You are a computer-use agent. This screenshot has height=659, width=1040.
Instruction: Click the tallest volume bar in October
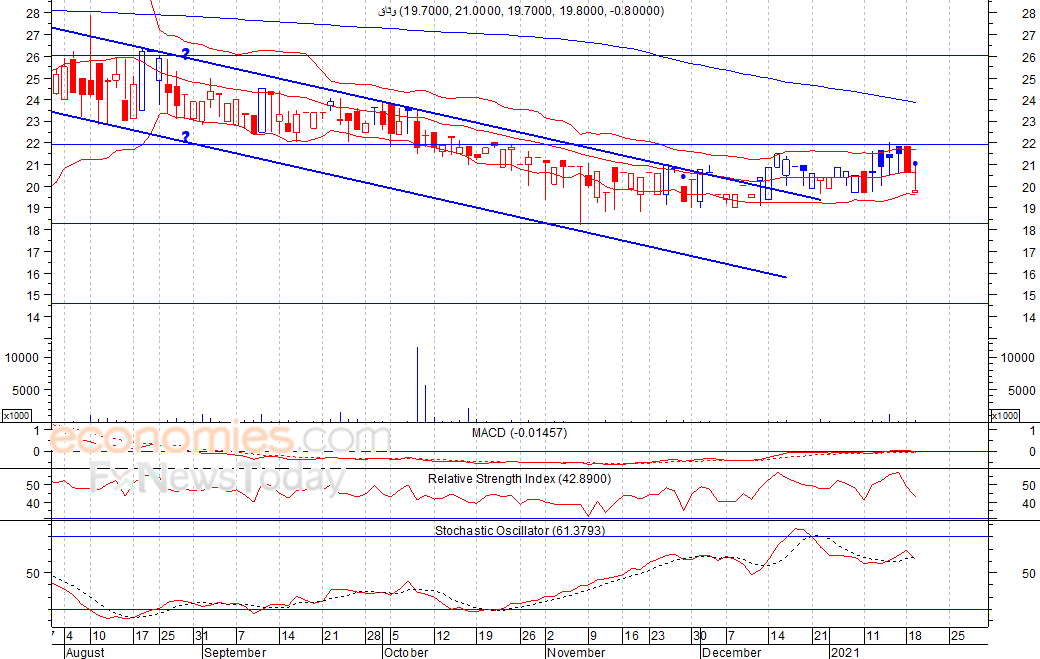[x=417, y=385]
